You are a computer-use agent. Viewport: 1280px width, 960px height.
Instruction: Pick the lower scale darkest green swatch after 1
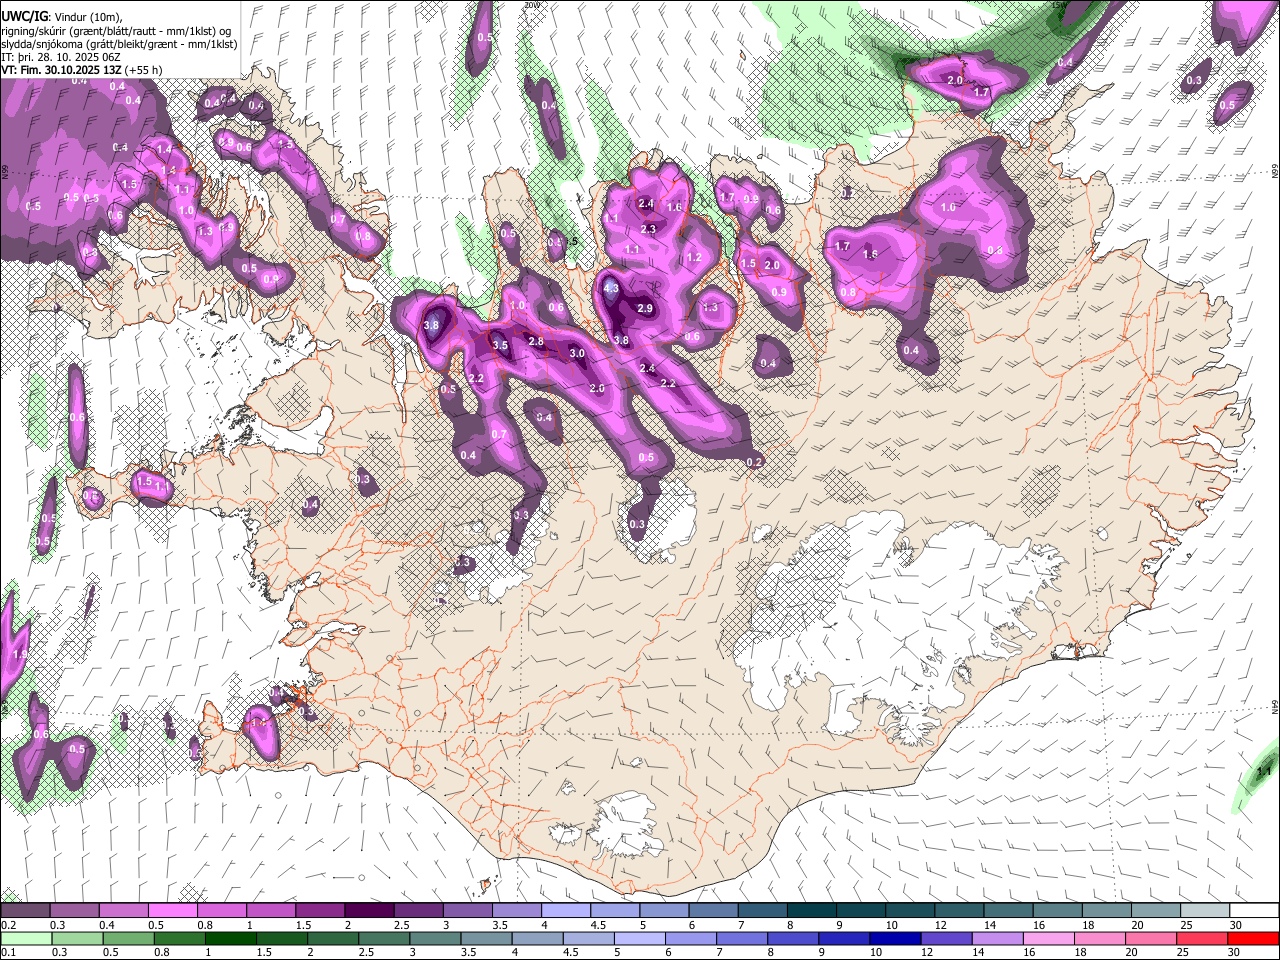click(230, 938)
